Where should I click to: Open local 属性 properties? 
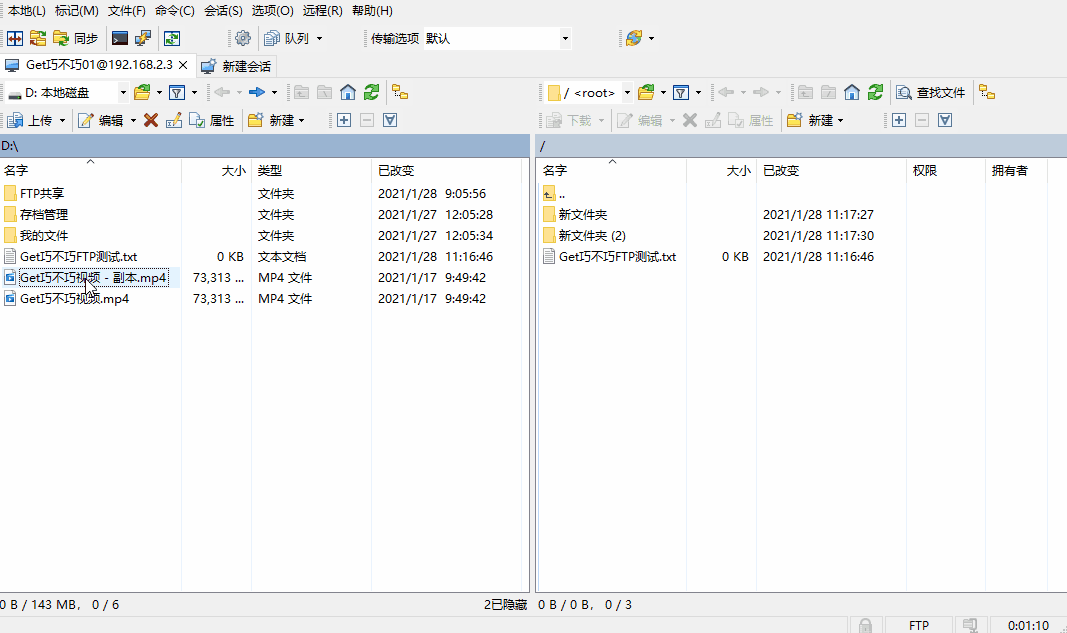212,120
